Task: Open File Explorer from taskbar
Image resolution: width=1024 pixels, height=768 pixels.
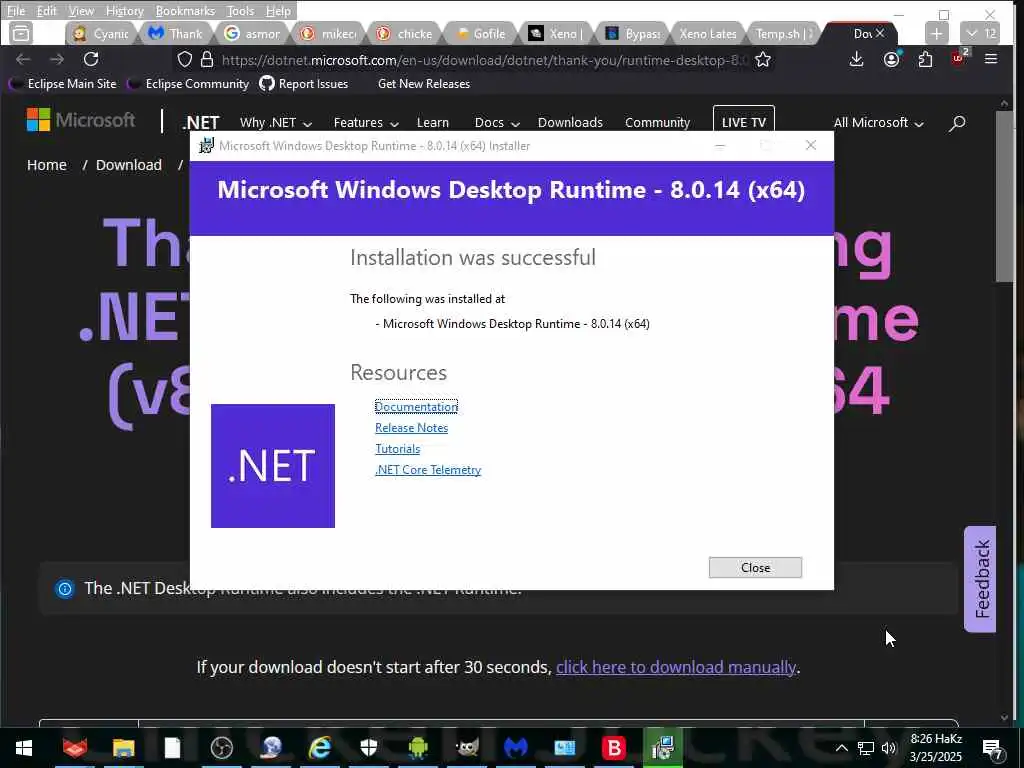Action: click(x=123, y=748)
